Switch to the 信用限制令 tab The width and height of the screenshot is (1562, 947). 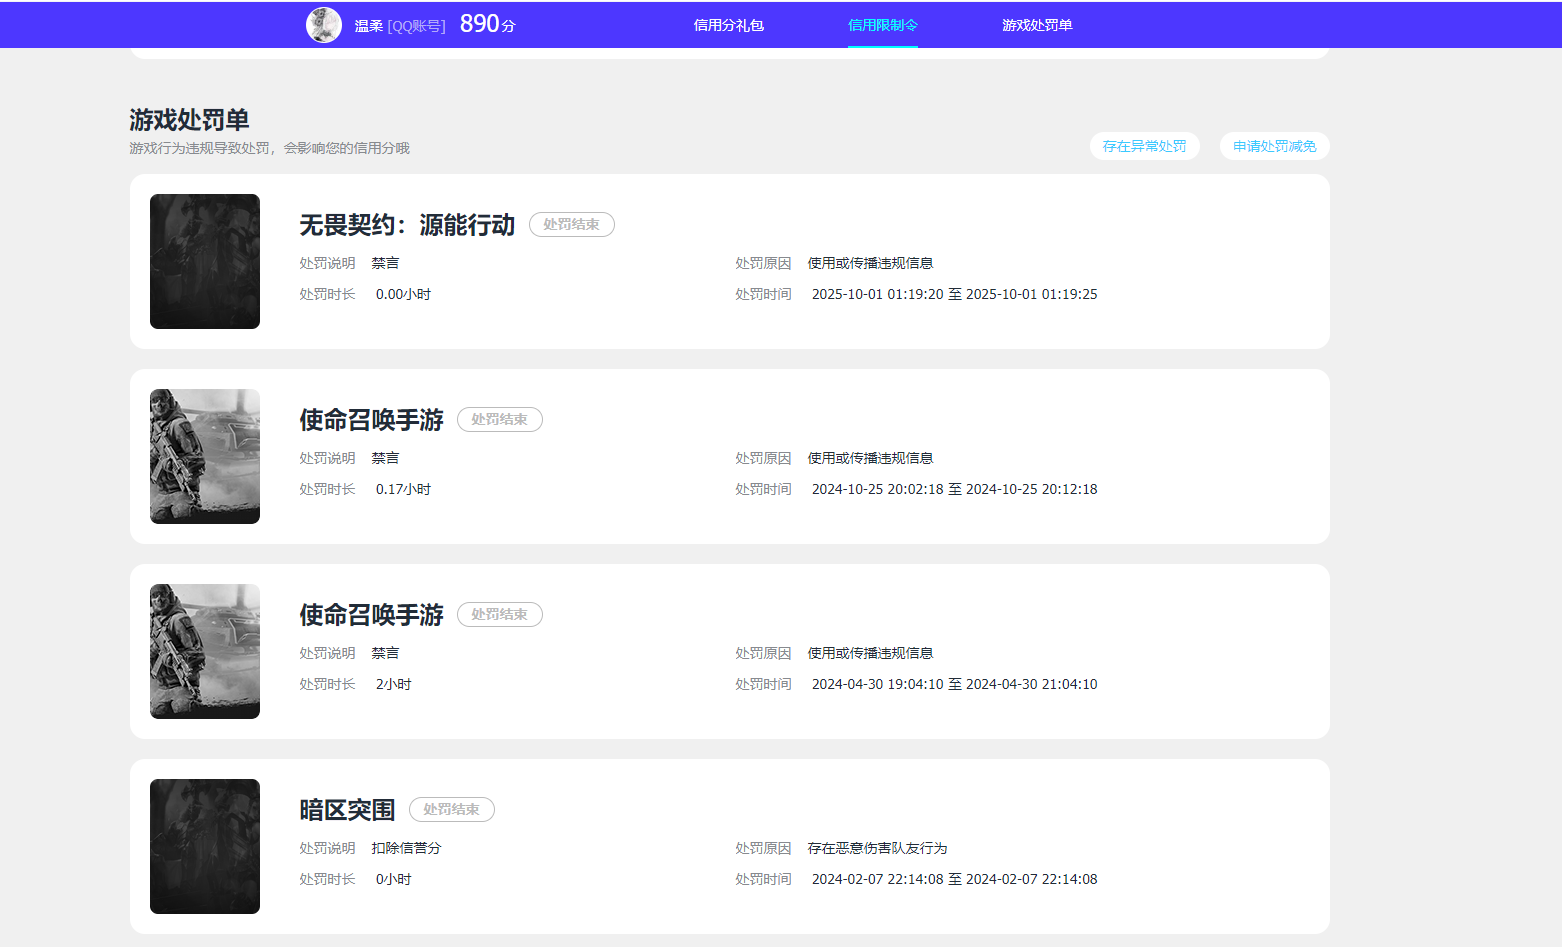[883, 24]
